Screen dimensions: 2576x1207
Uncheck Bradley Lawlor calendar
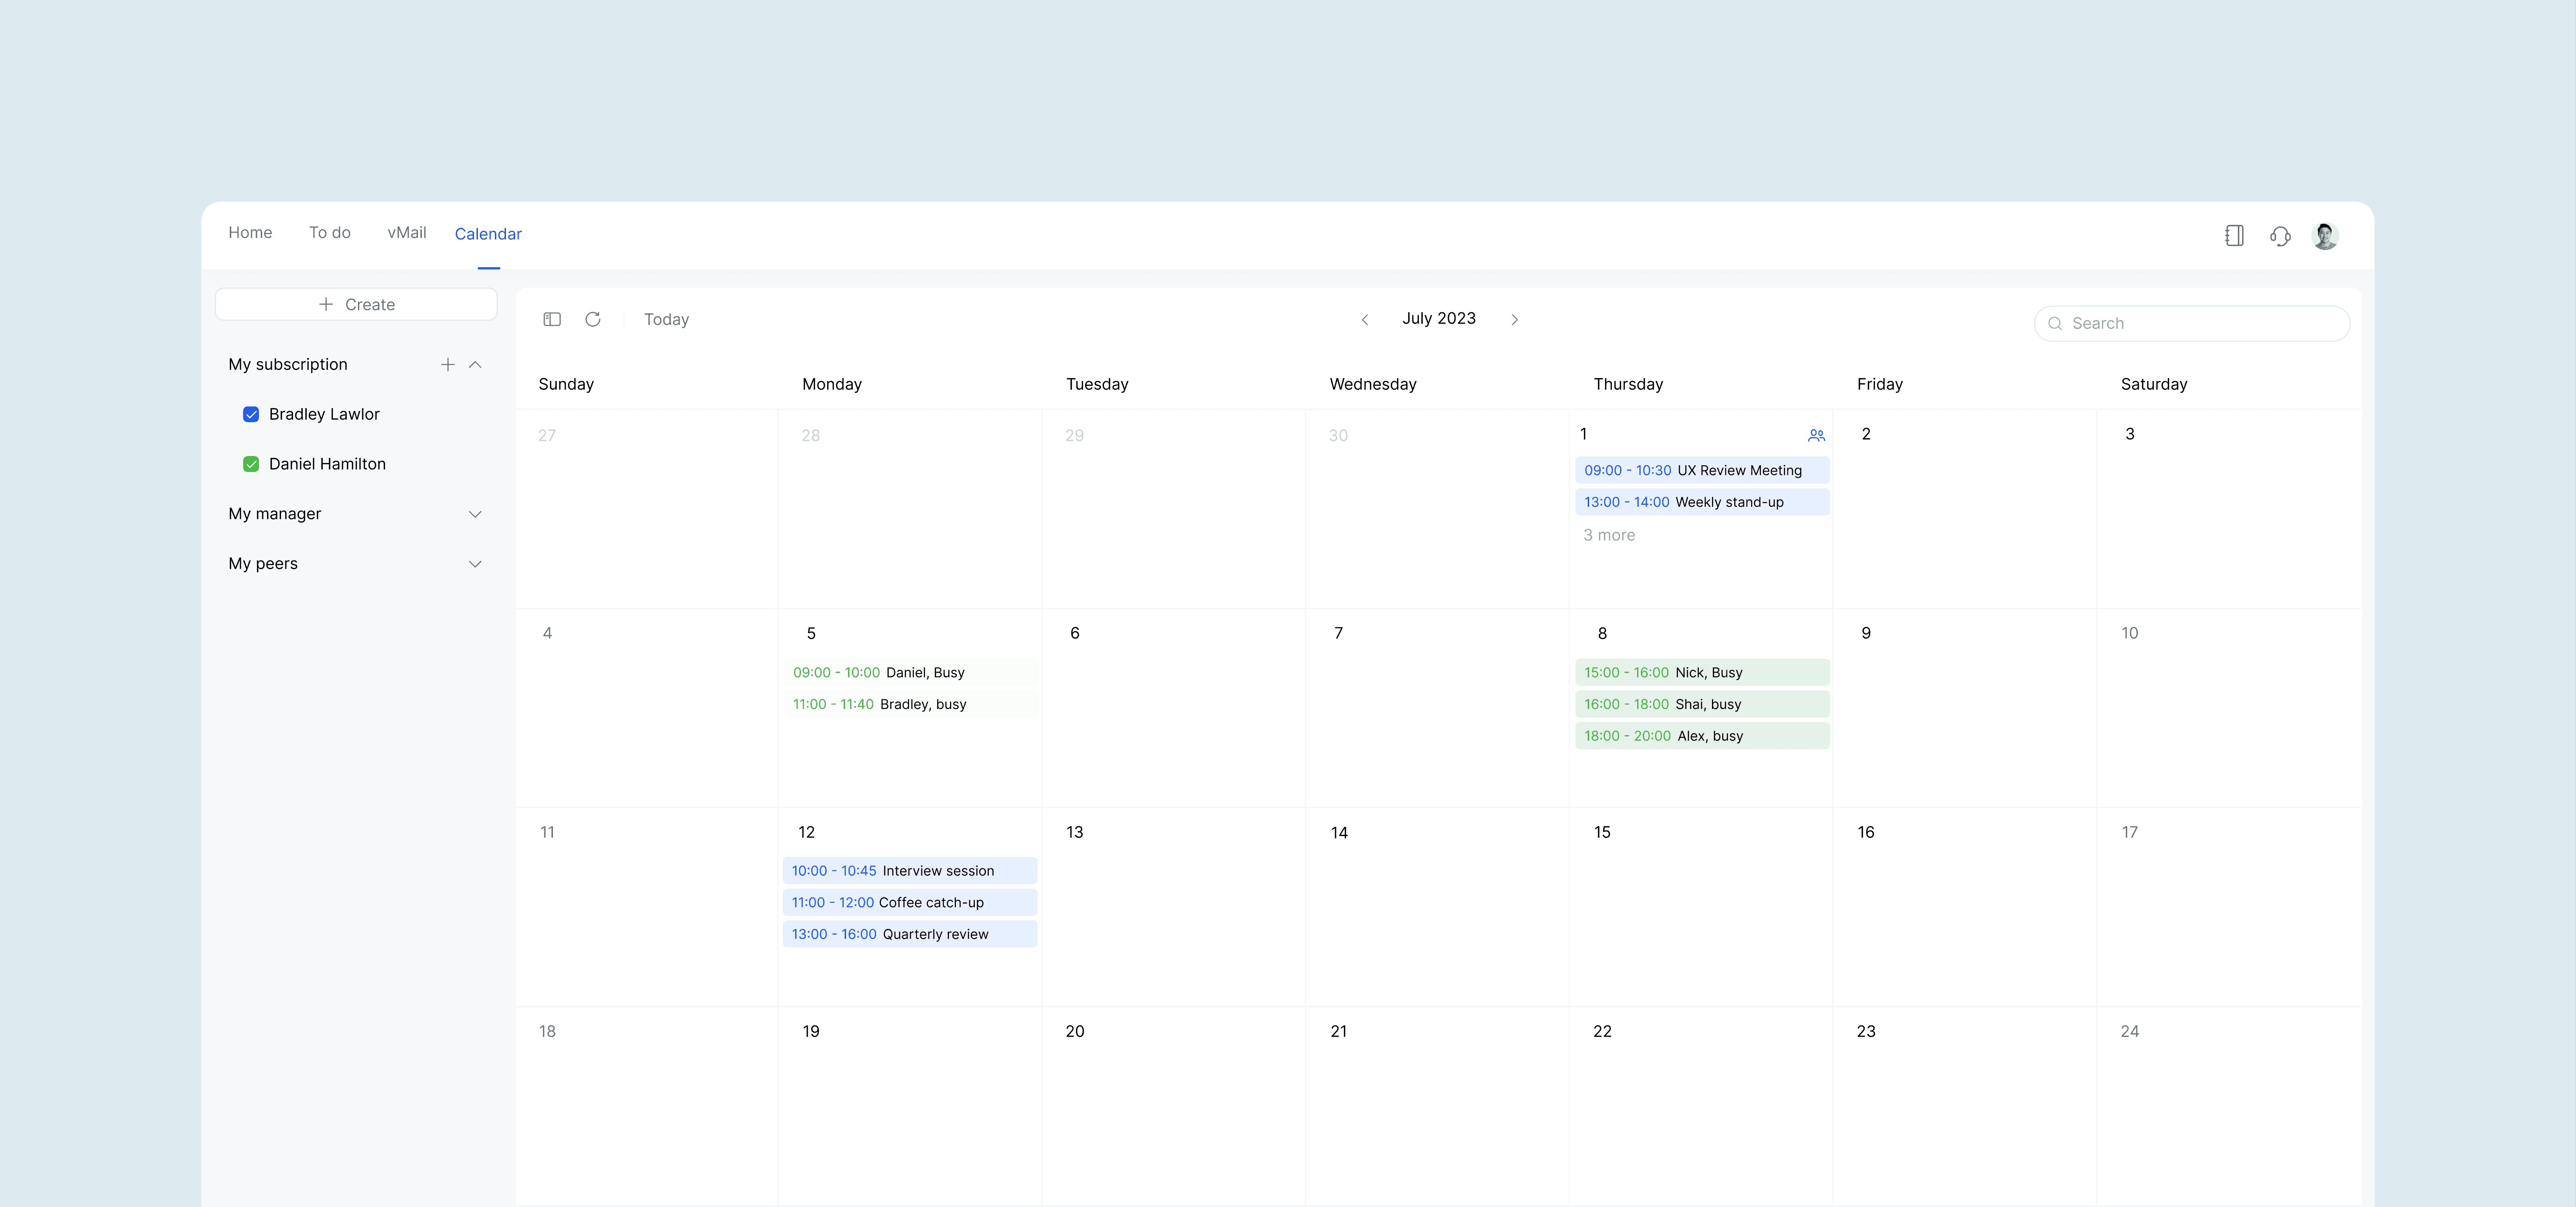(x=251, y=414)
